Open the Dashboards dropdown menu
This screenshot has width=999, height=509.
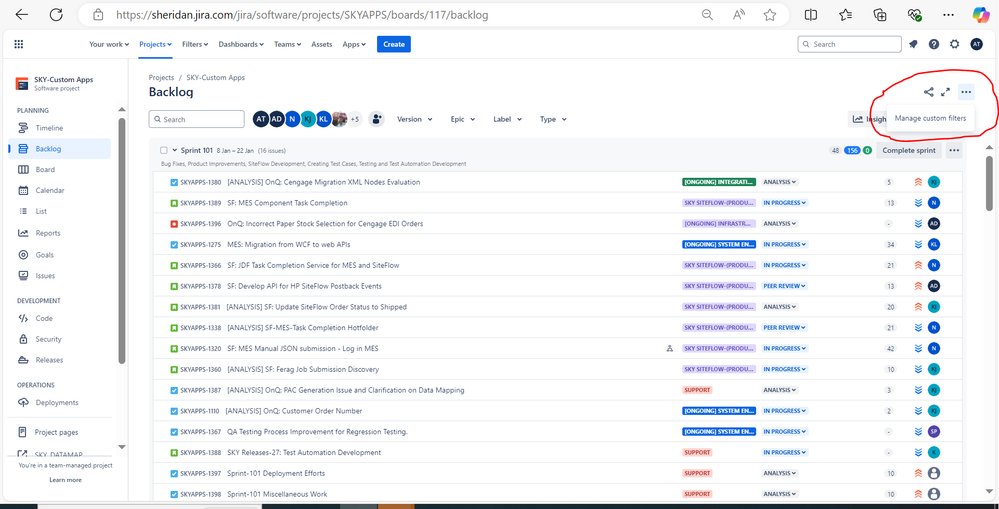[241, 44]
